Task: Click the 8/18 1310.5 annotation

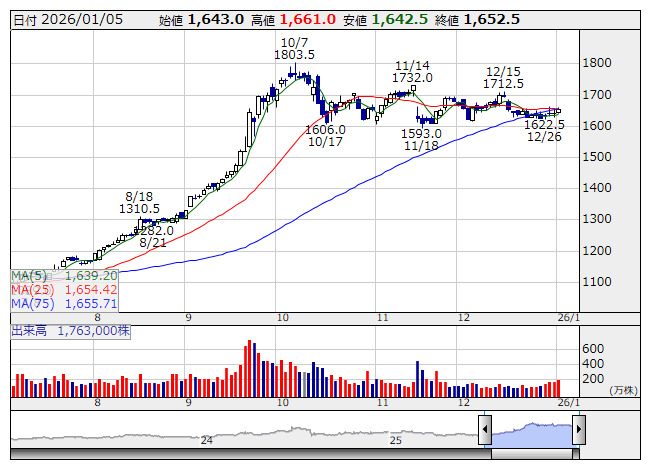Action: click(x=139, y=202)
